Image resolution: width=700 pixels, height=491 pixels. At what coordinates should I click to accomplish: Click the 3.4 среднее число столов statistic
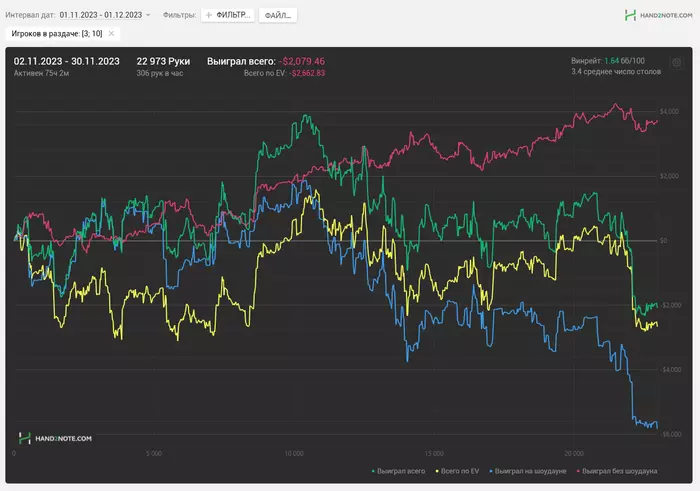click(616, 72)
